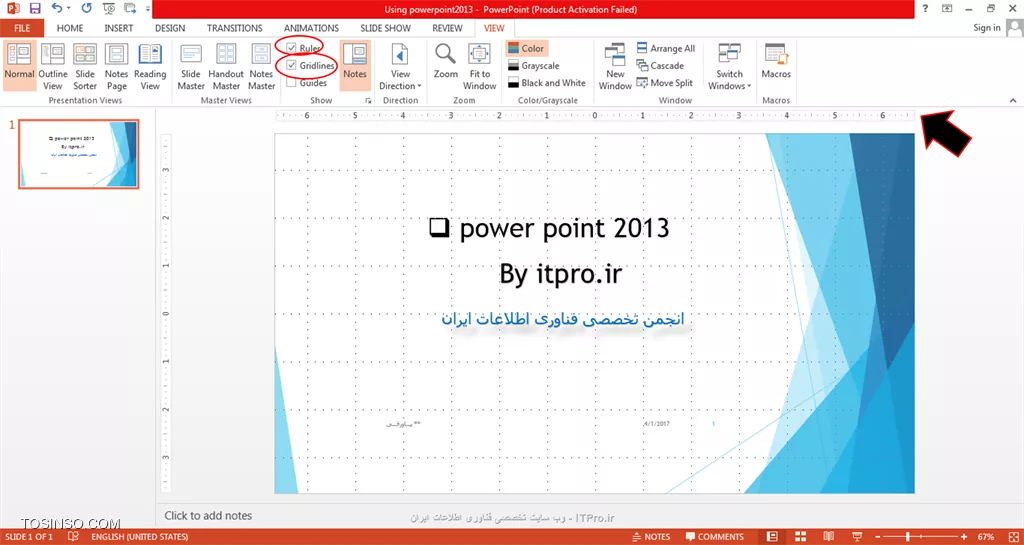Open Notes Page view

pyautogui.click(x=116, y=66)
